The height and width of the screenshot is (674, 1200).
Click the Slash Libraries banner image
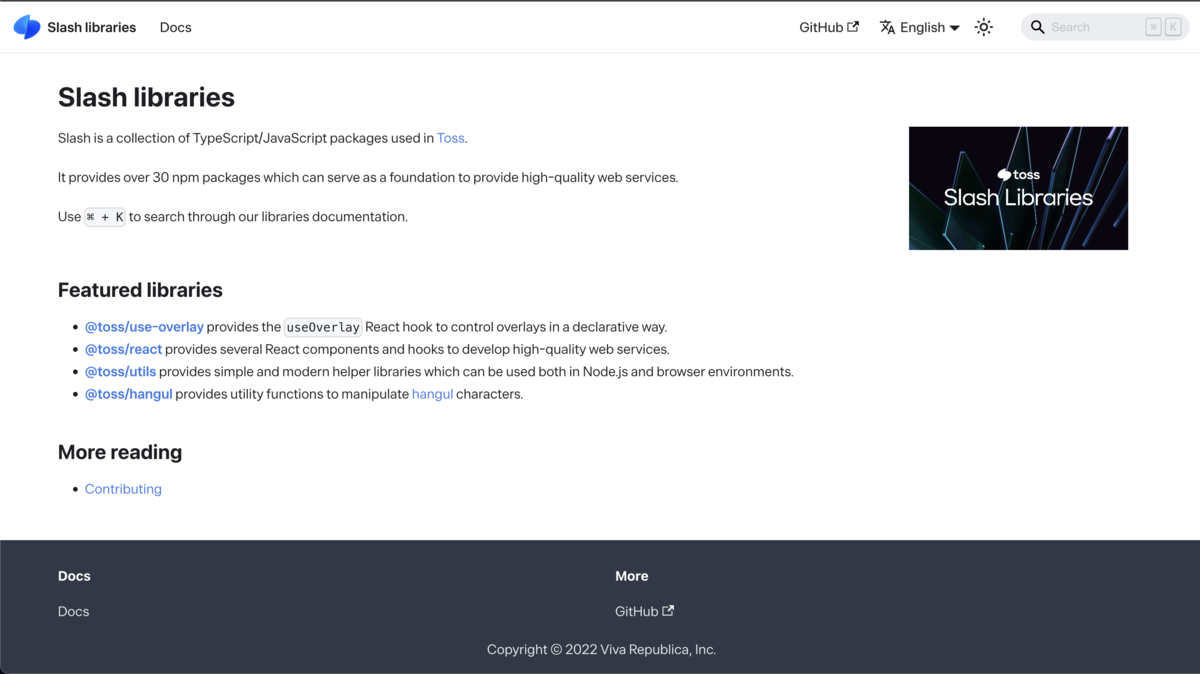point(1018,188)
